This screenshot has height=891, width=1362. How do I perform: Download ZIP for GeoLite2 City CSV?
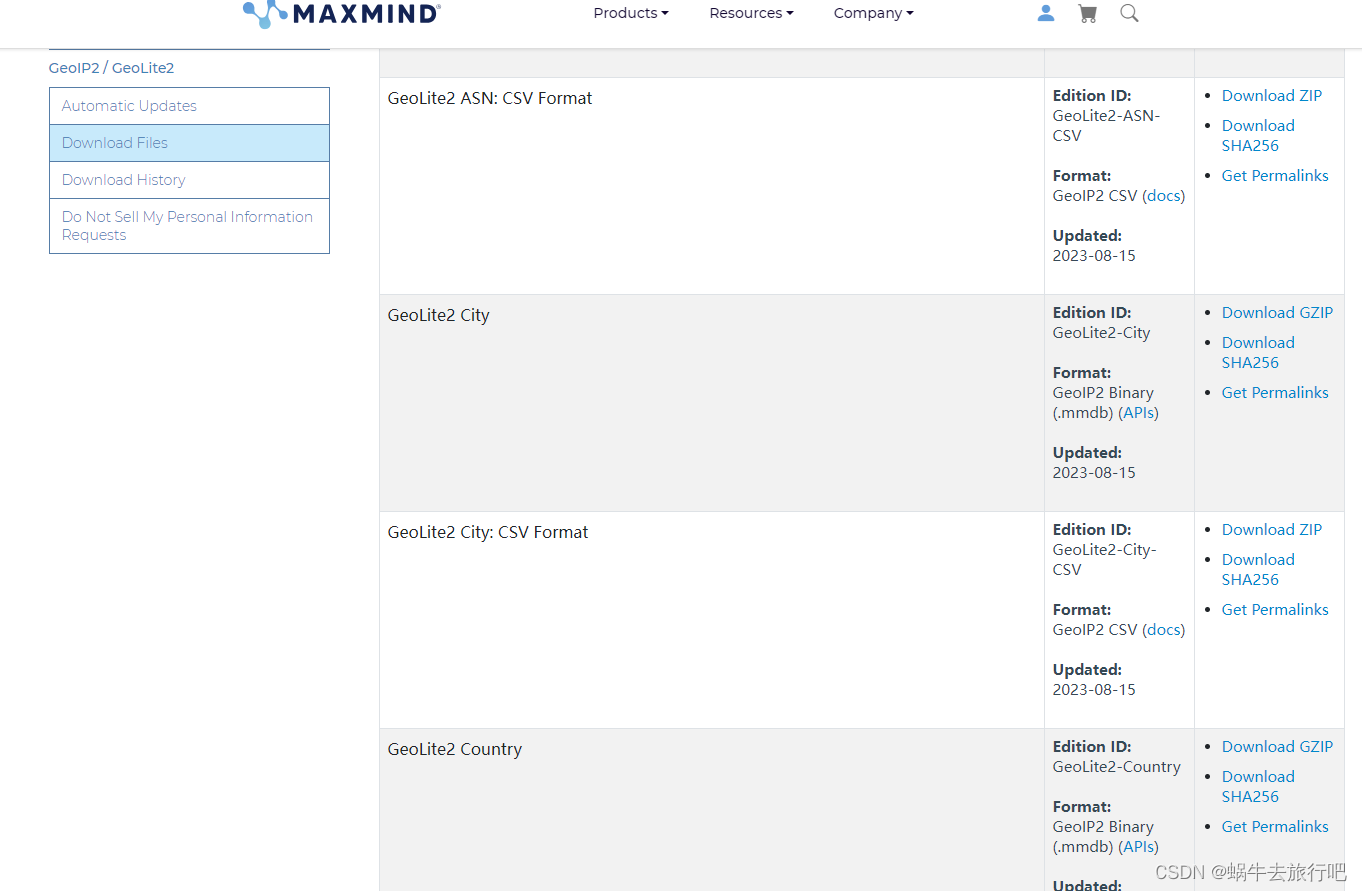click(1271, 530)
